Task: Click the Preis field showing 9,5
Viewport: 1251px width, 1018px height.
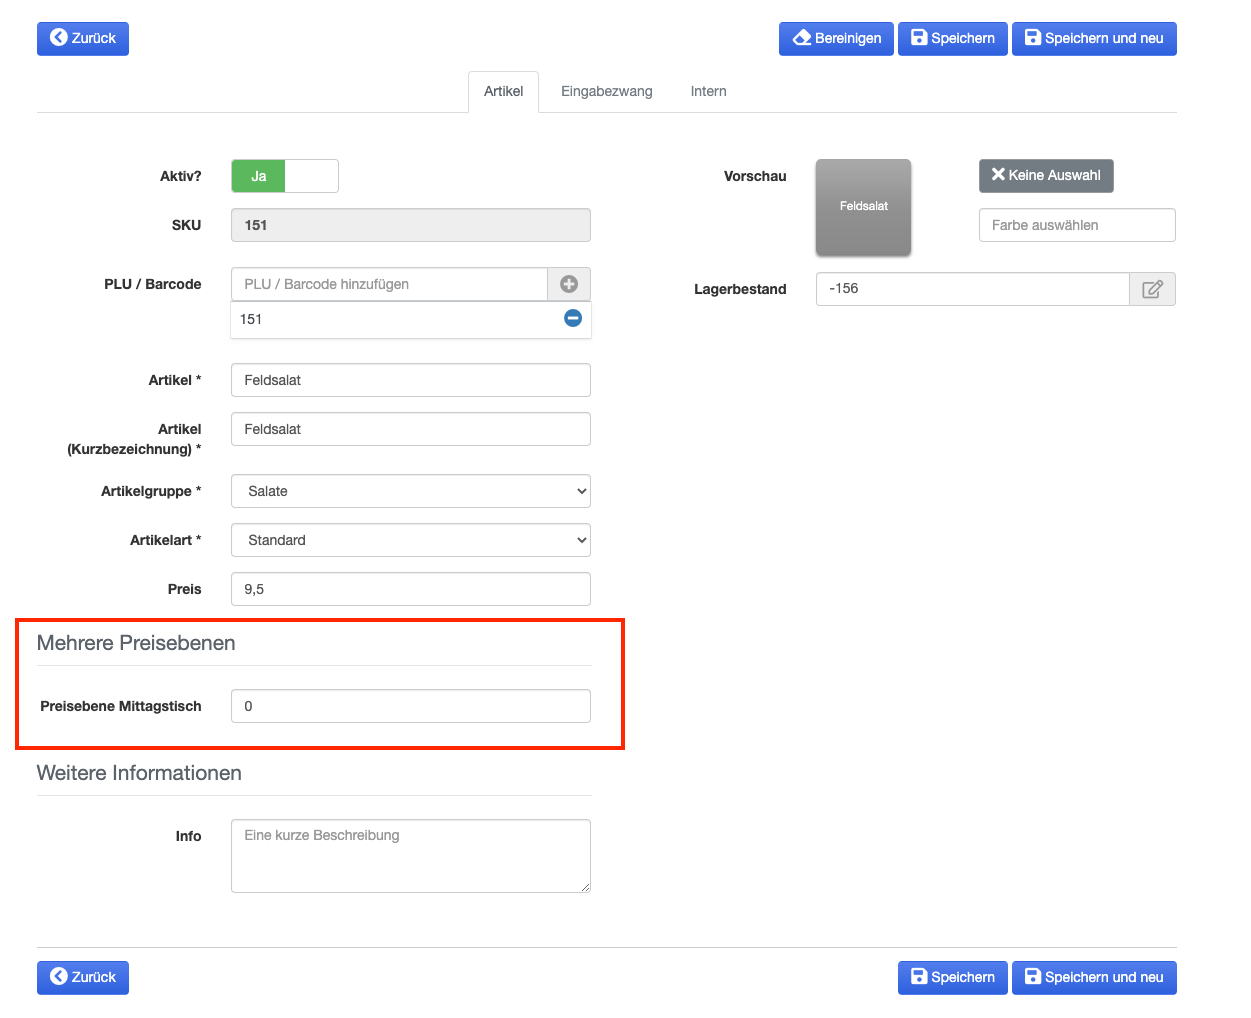Action: pyautogui.click(x=411, y=589)
